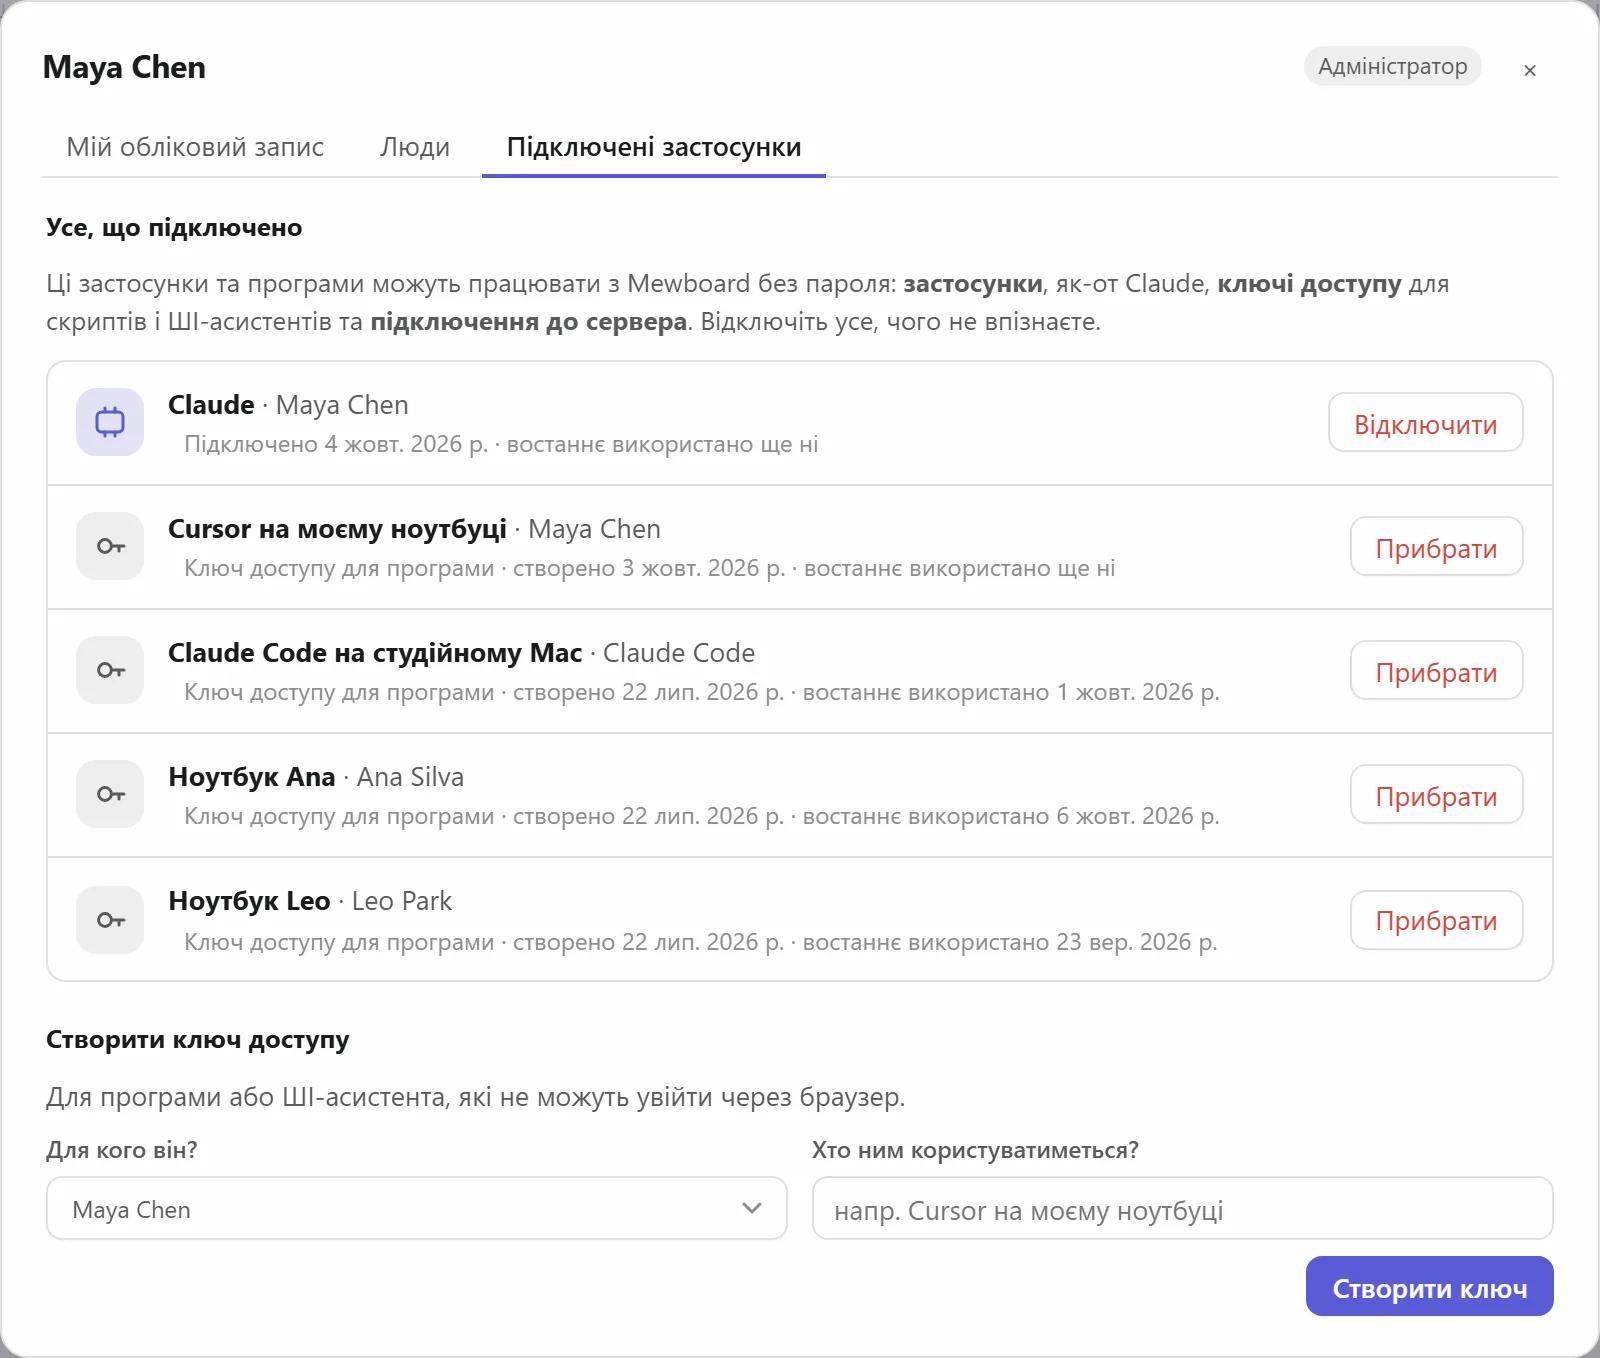Click key icon for Cursor на моєму ноутбуці
Screen dimensions: 1600x1358
(110, 546)
